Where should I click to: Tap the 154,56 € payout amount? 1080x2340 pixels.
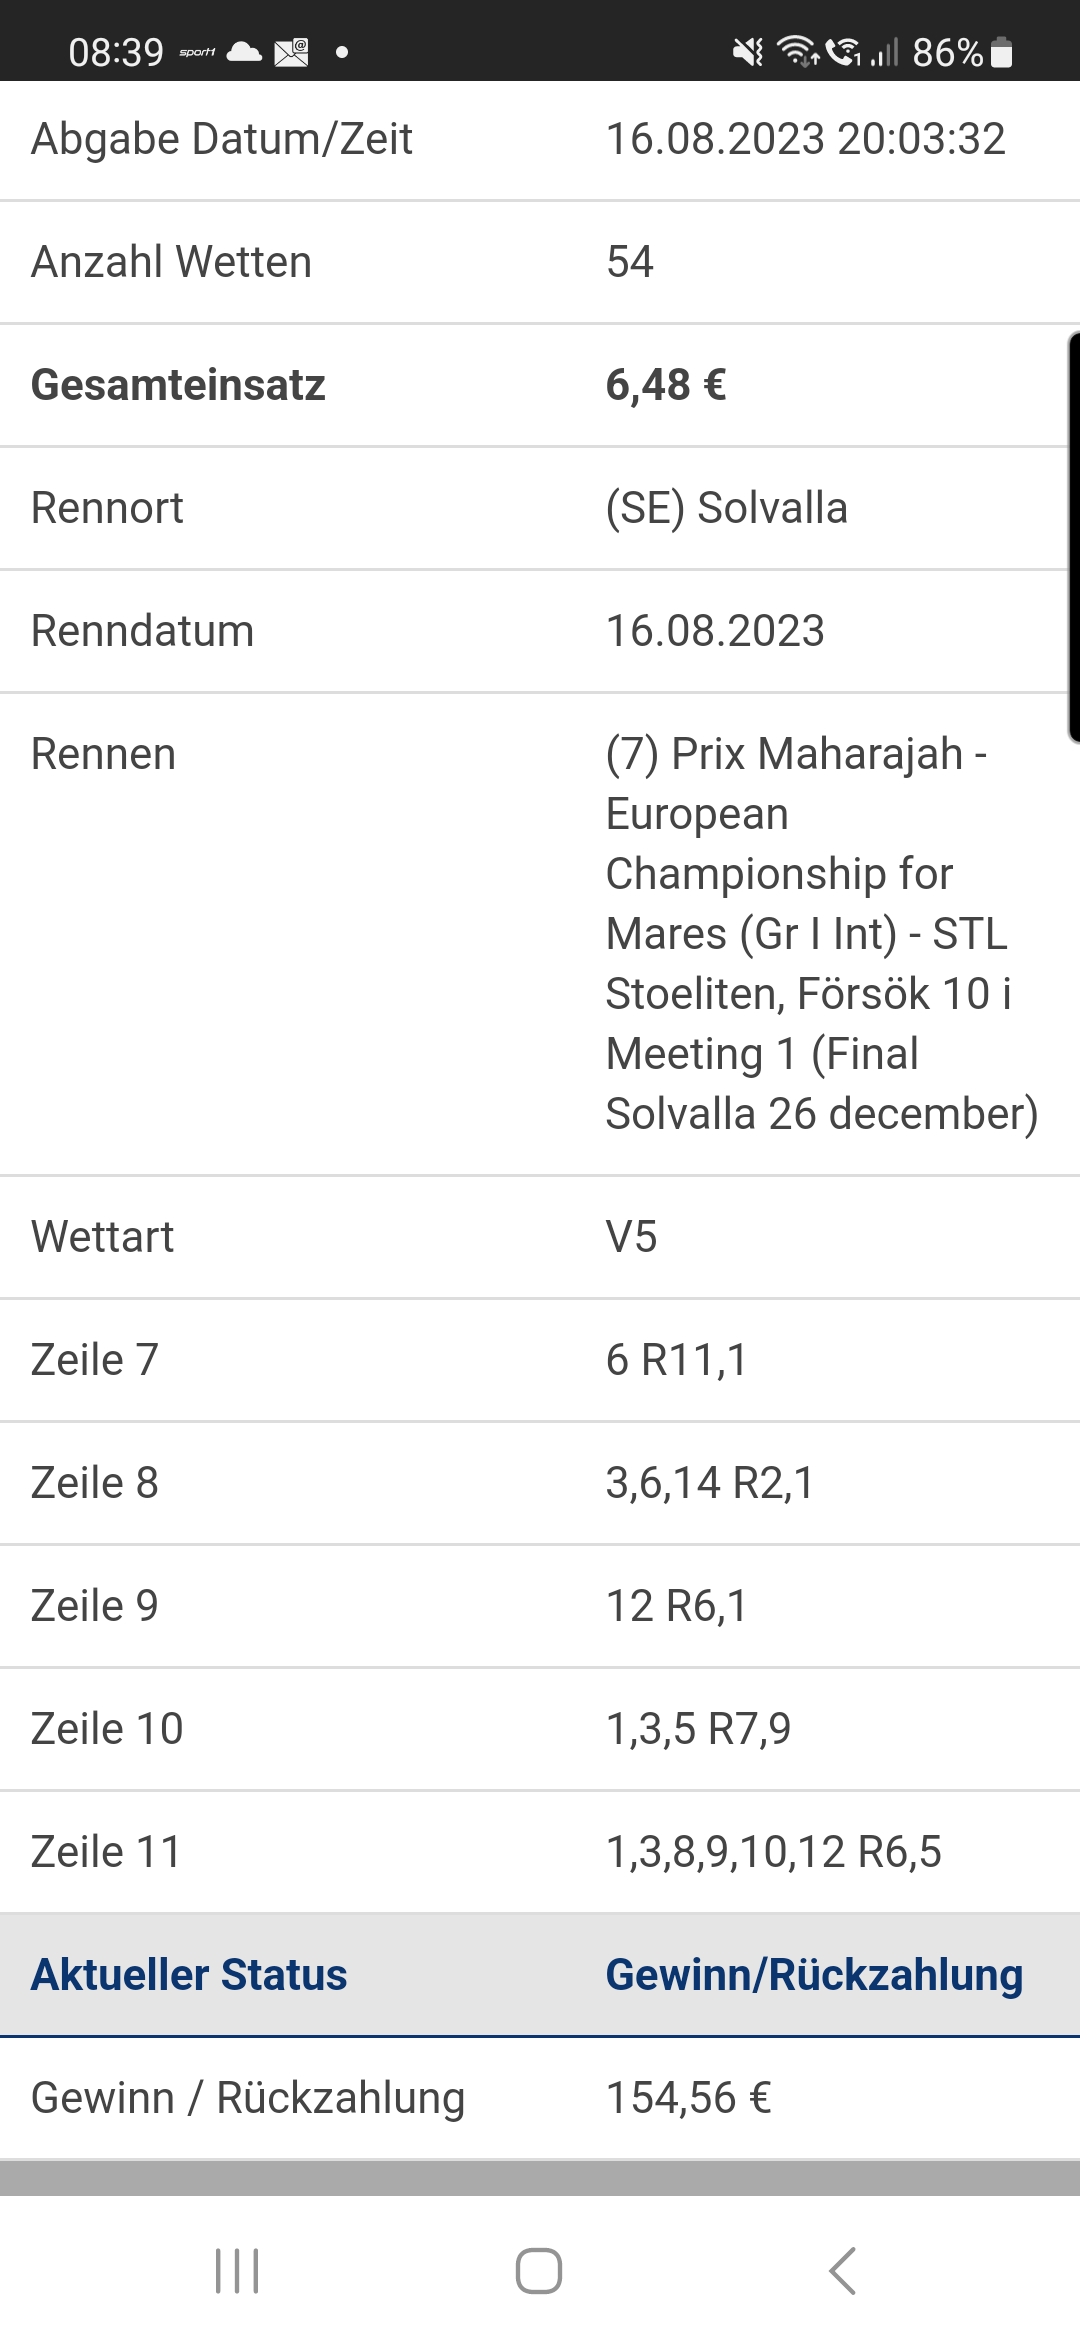point(689,2098)
